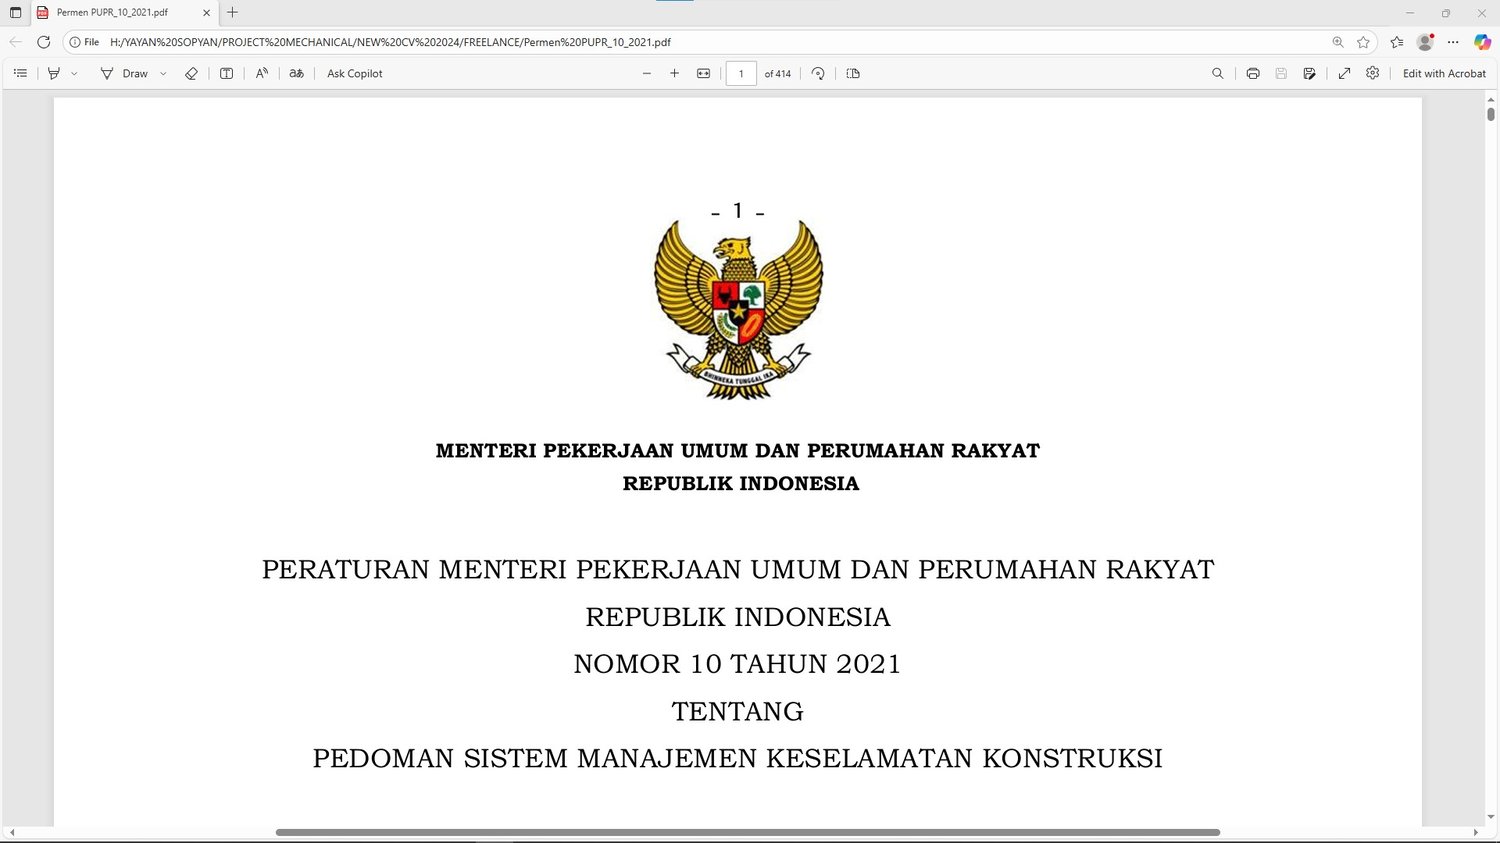Click the word 'TENTANG'
Screen dimensions: 1500x843
[738, 711]
